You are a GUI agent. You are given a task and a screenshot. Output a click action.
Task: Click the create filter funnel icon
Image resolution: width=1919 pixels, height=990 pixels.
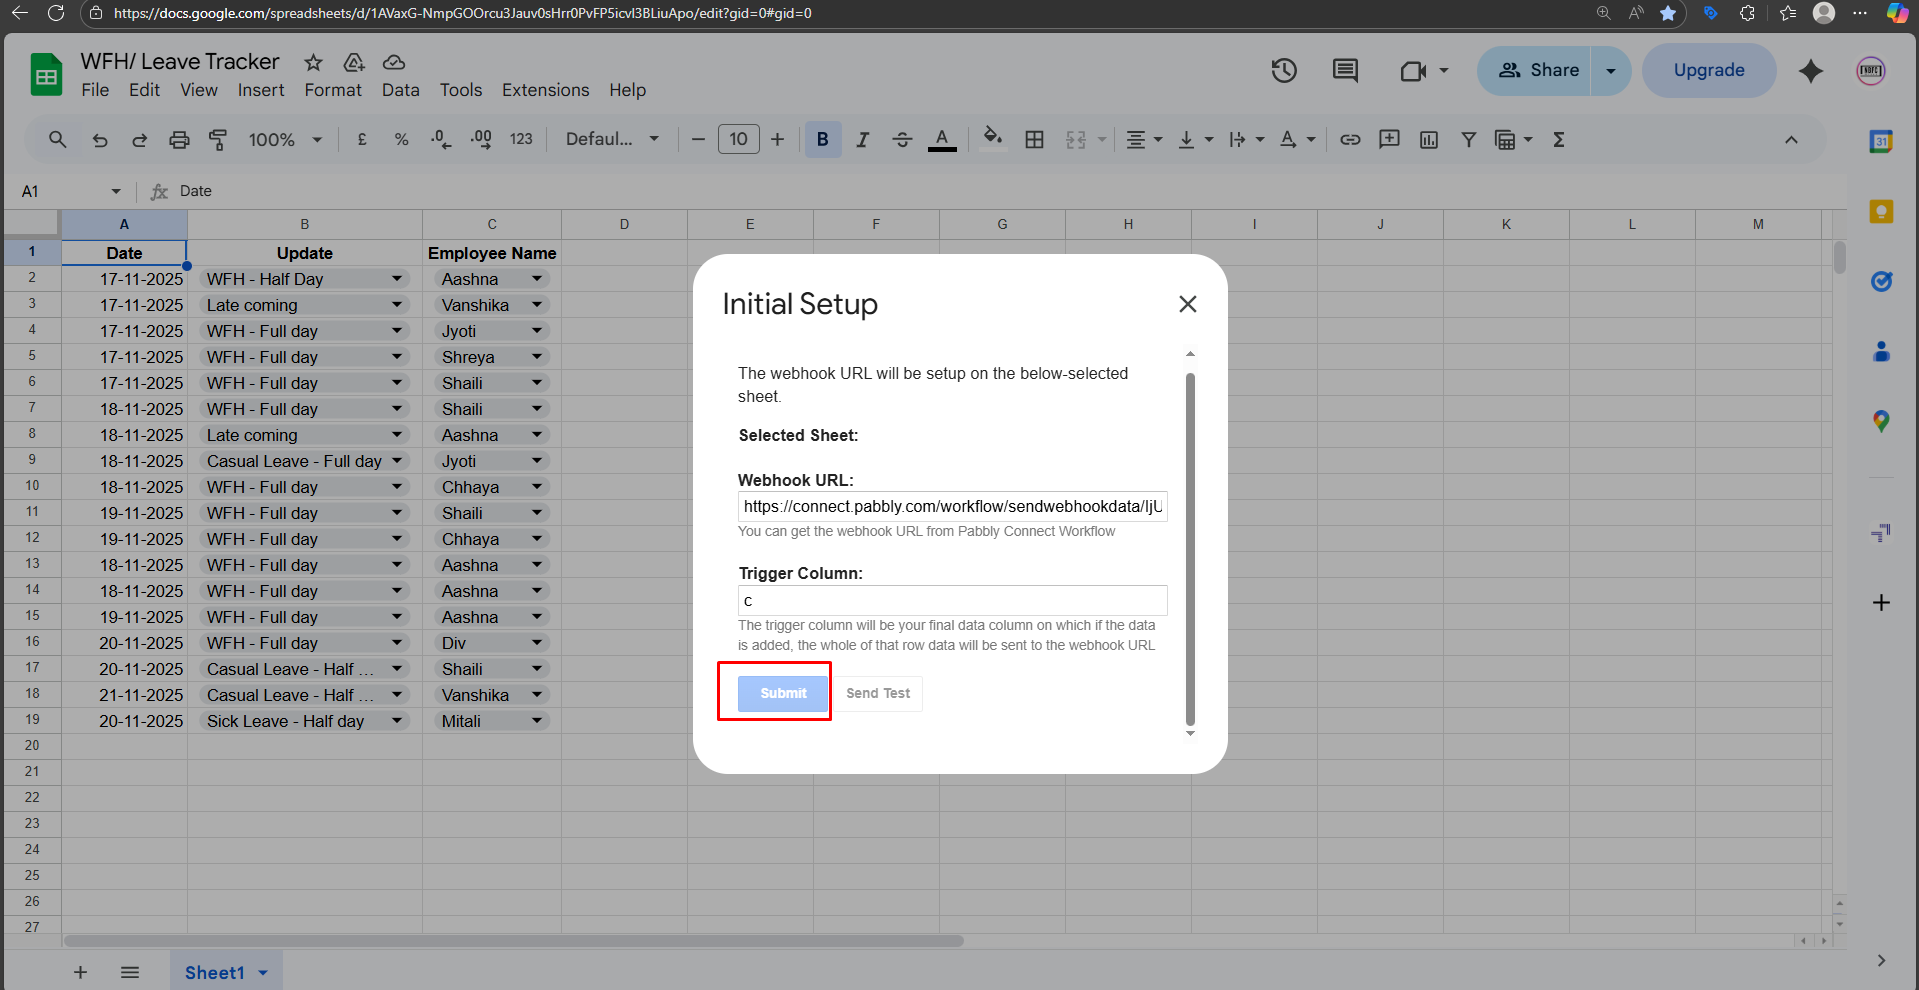1468,140
